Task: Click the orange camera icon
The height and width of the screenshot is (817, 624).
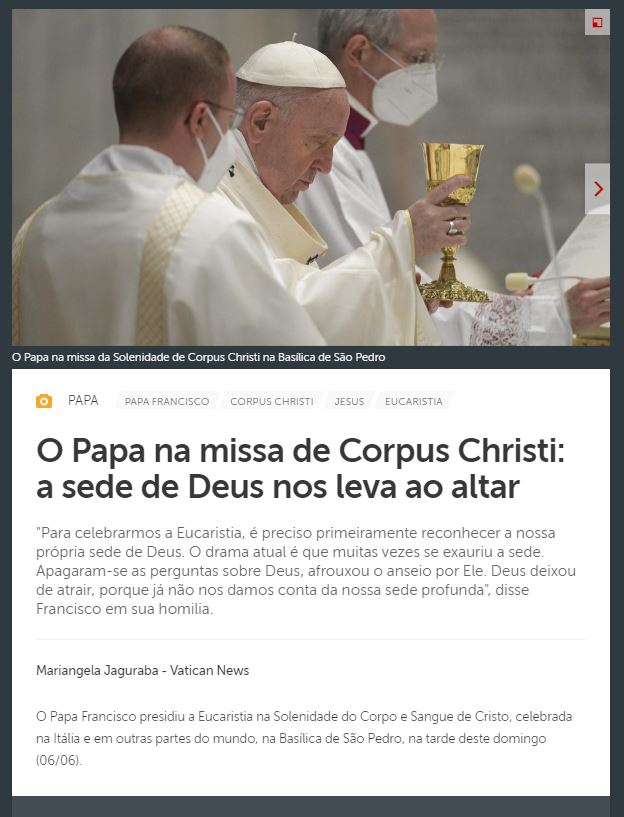Action: pyautogui.click(x=44, y=401)
